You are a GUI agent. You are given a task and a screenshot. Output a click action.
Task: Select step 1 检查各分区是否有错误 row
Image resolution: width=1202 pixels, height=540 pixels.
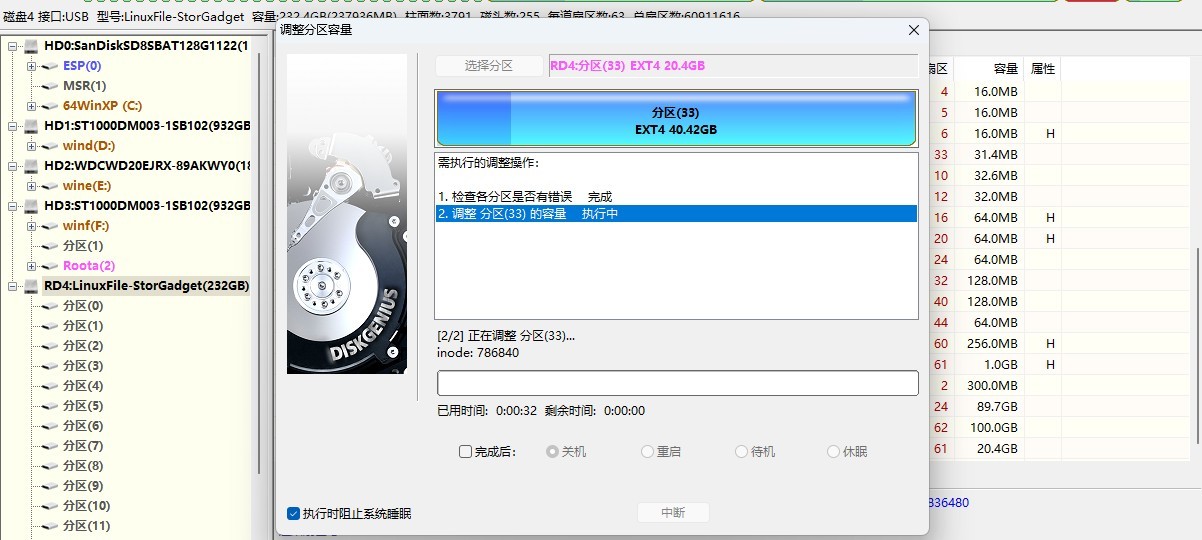677,197
